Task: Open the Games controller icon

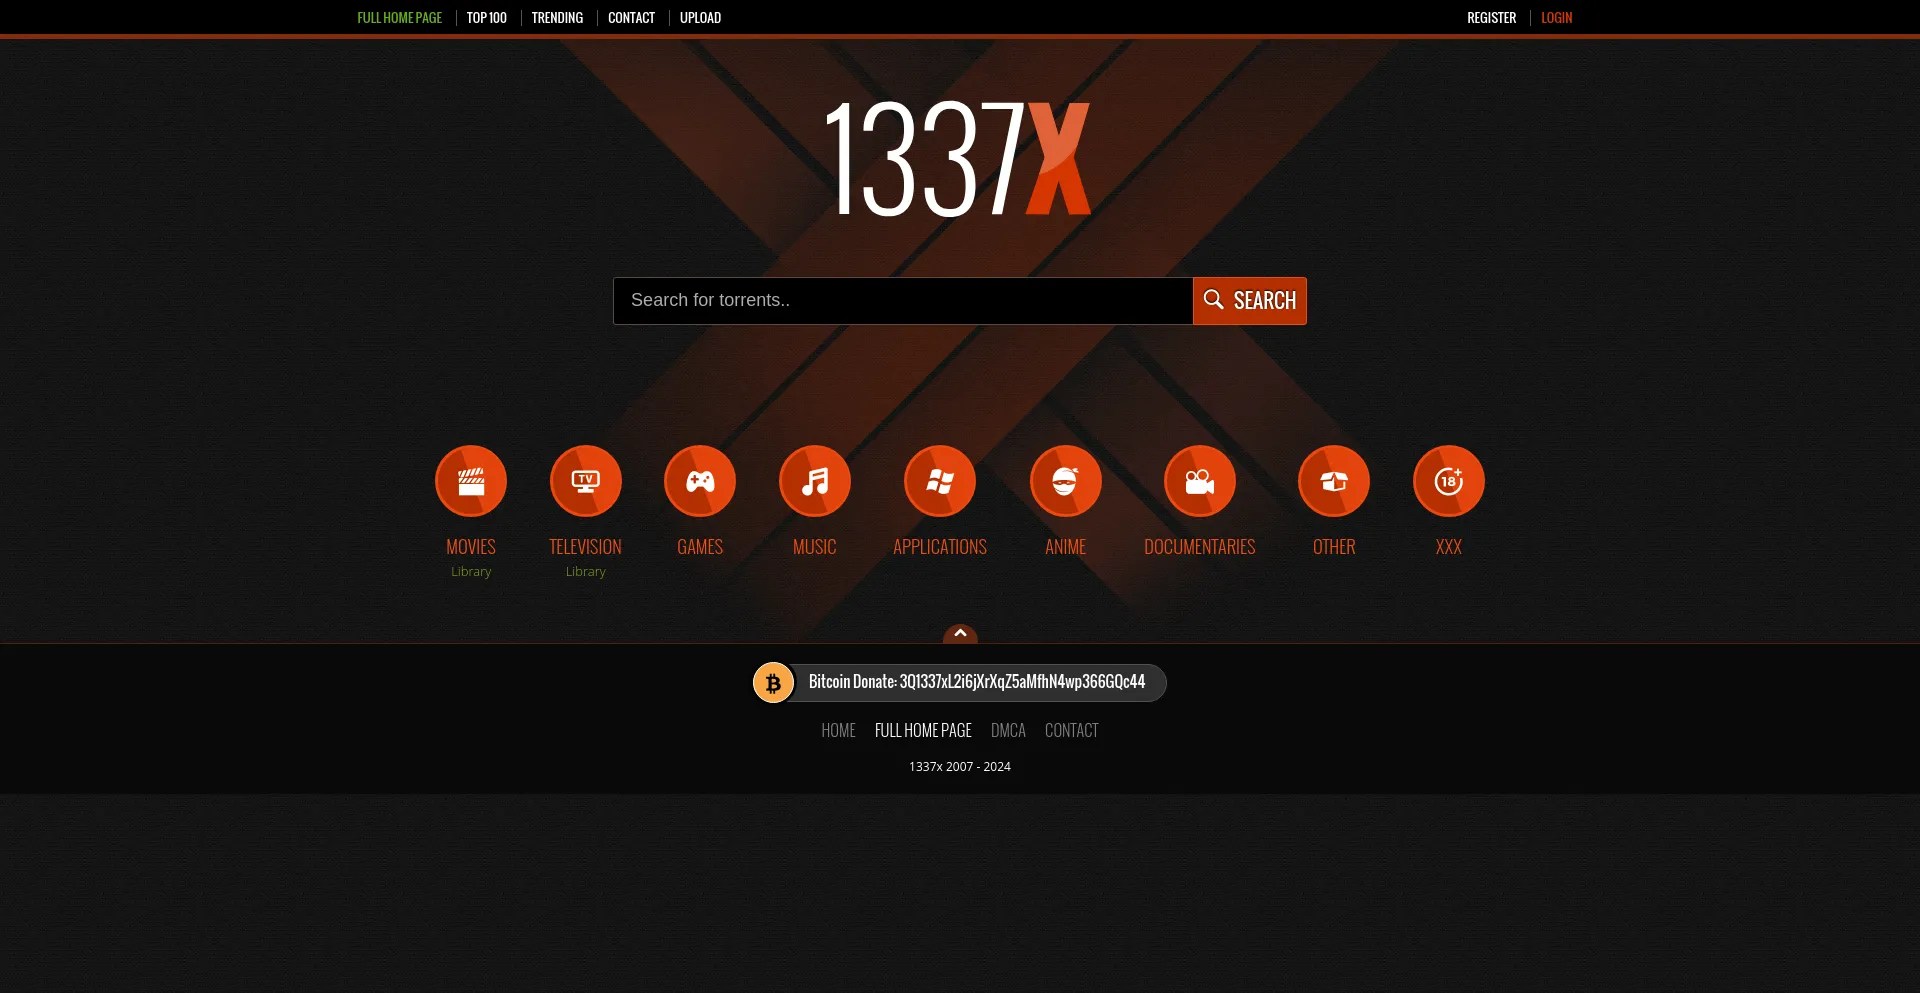Action: coord(700,481)
